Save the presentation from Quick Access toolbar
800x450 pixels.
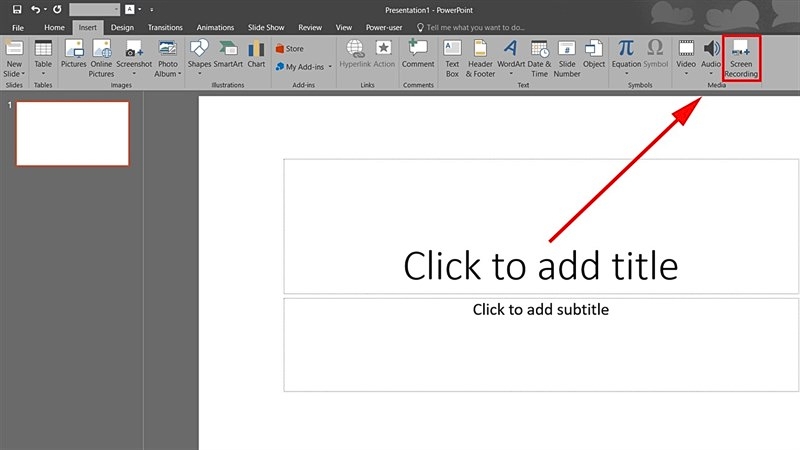click(17, 8)
